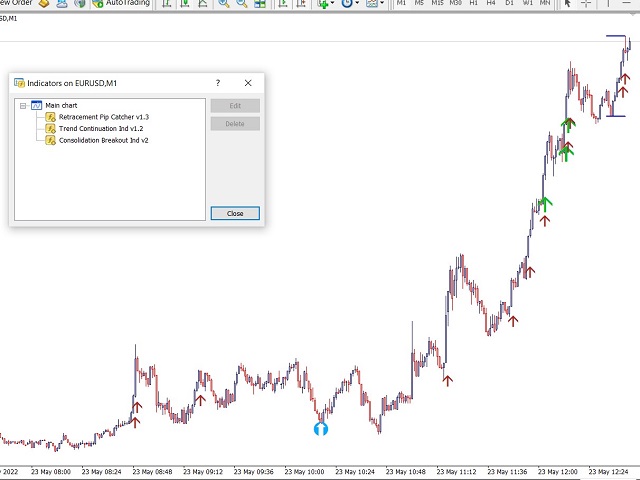Toggle the AutoTrading button
This screenshot has width=640, height=480.
click(x=121, y=3)
